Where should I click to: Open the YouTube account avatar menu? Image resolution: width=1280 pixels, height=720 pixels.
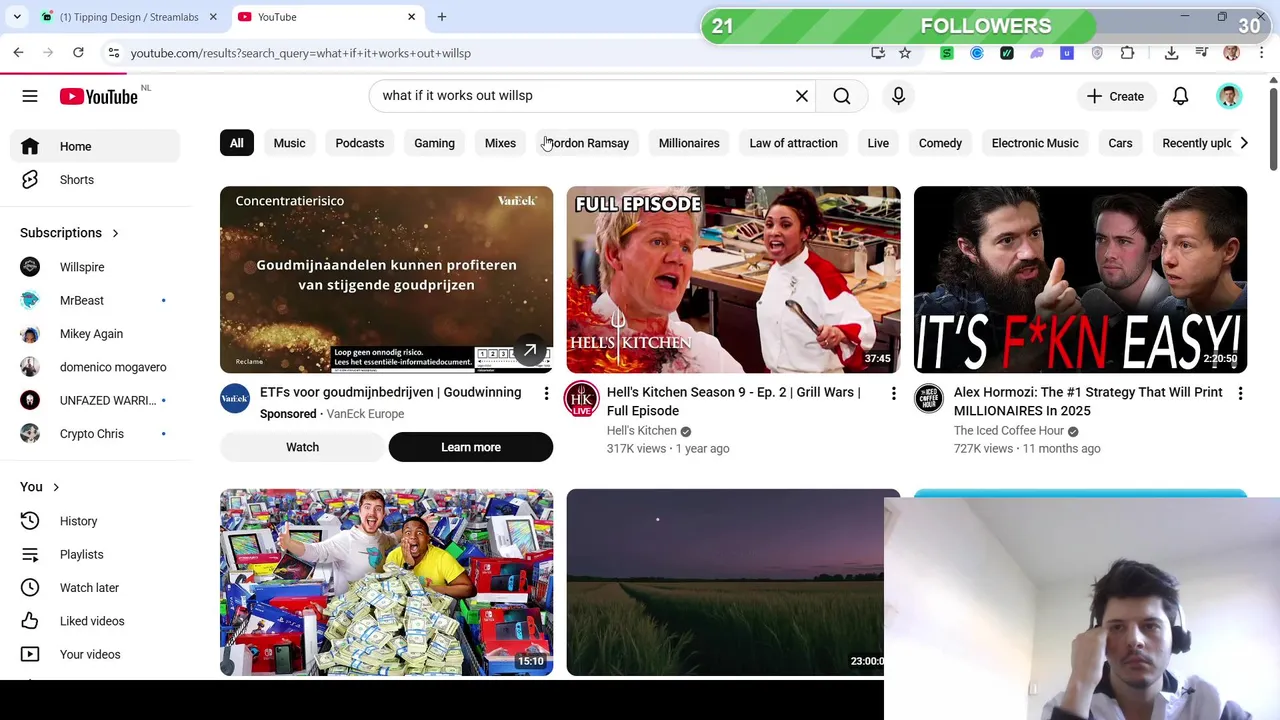click(1229, 96)
